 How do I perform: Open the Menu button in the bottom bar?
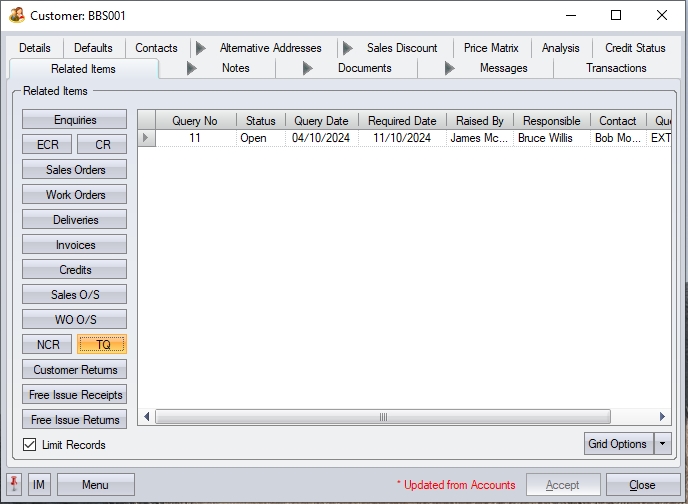pyautogui.click(x=95, y=485)
